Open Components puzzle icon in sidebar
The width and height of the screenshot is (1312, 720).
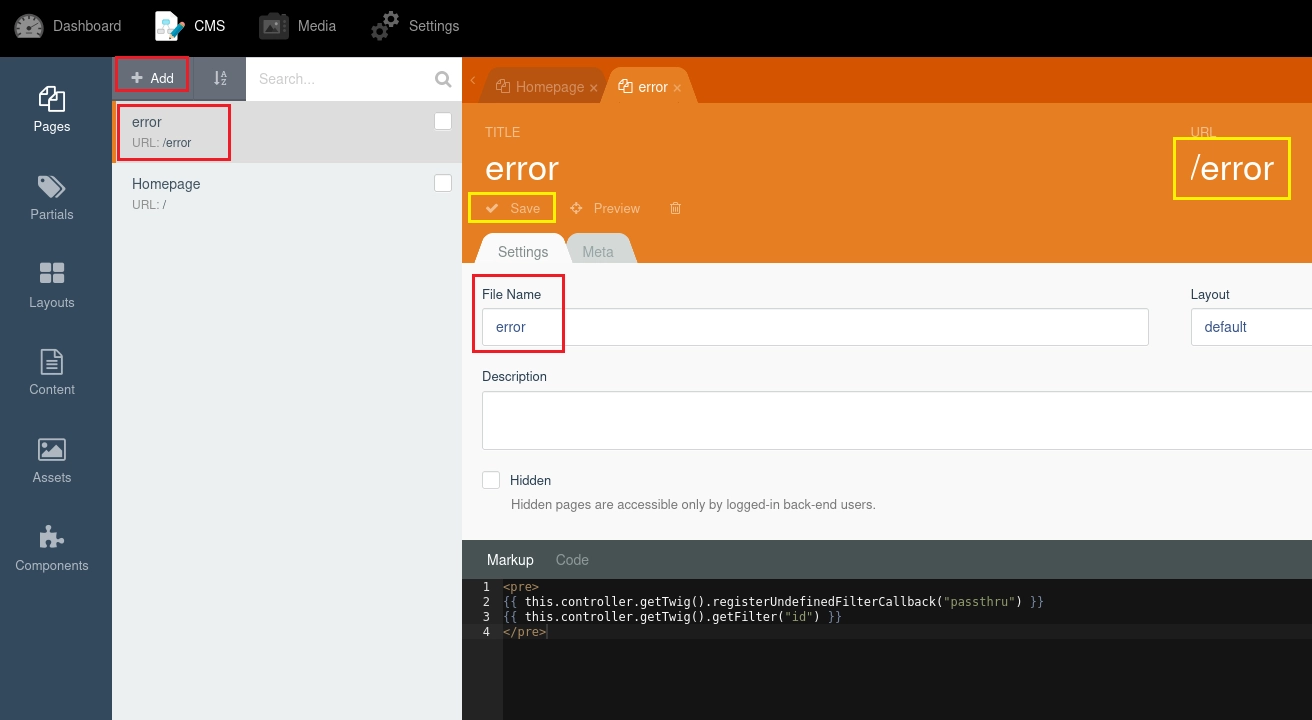(52, 537)
